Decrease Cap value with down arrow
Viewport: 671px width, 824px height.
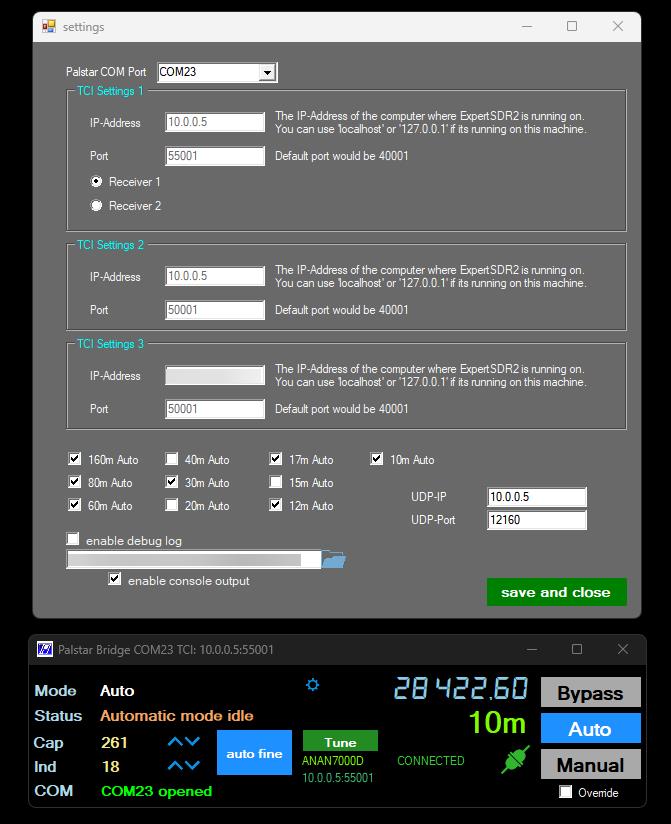tap(192, 742)
